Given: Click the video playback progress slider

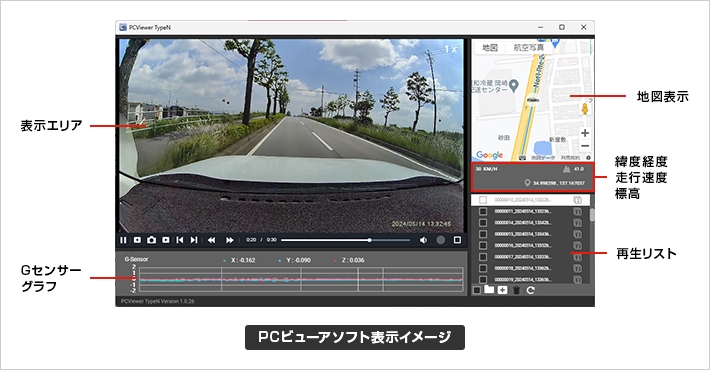Looking at the screenshot, I should (x=345, y=240).
